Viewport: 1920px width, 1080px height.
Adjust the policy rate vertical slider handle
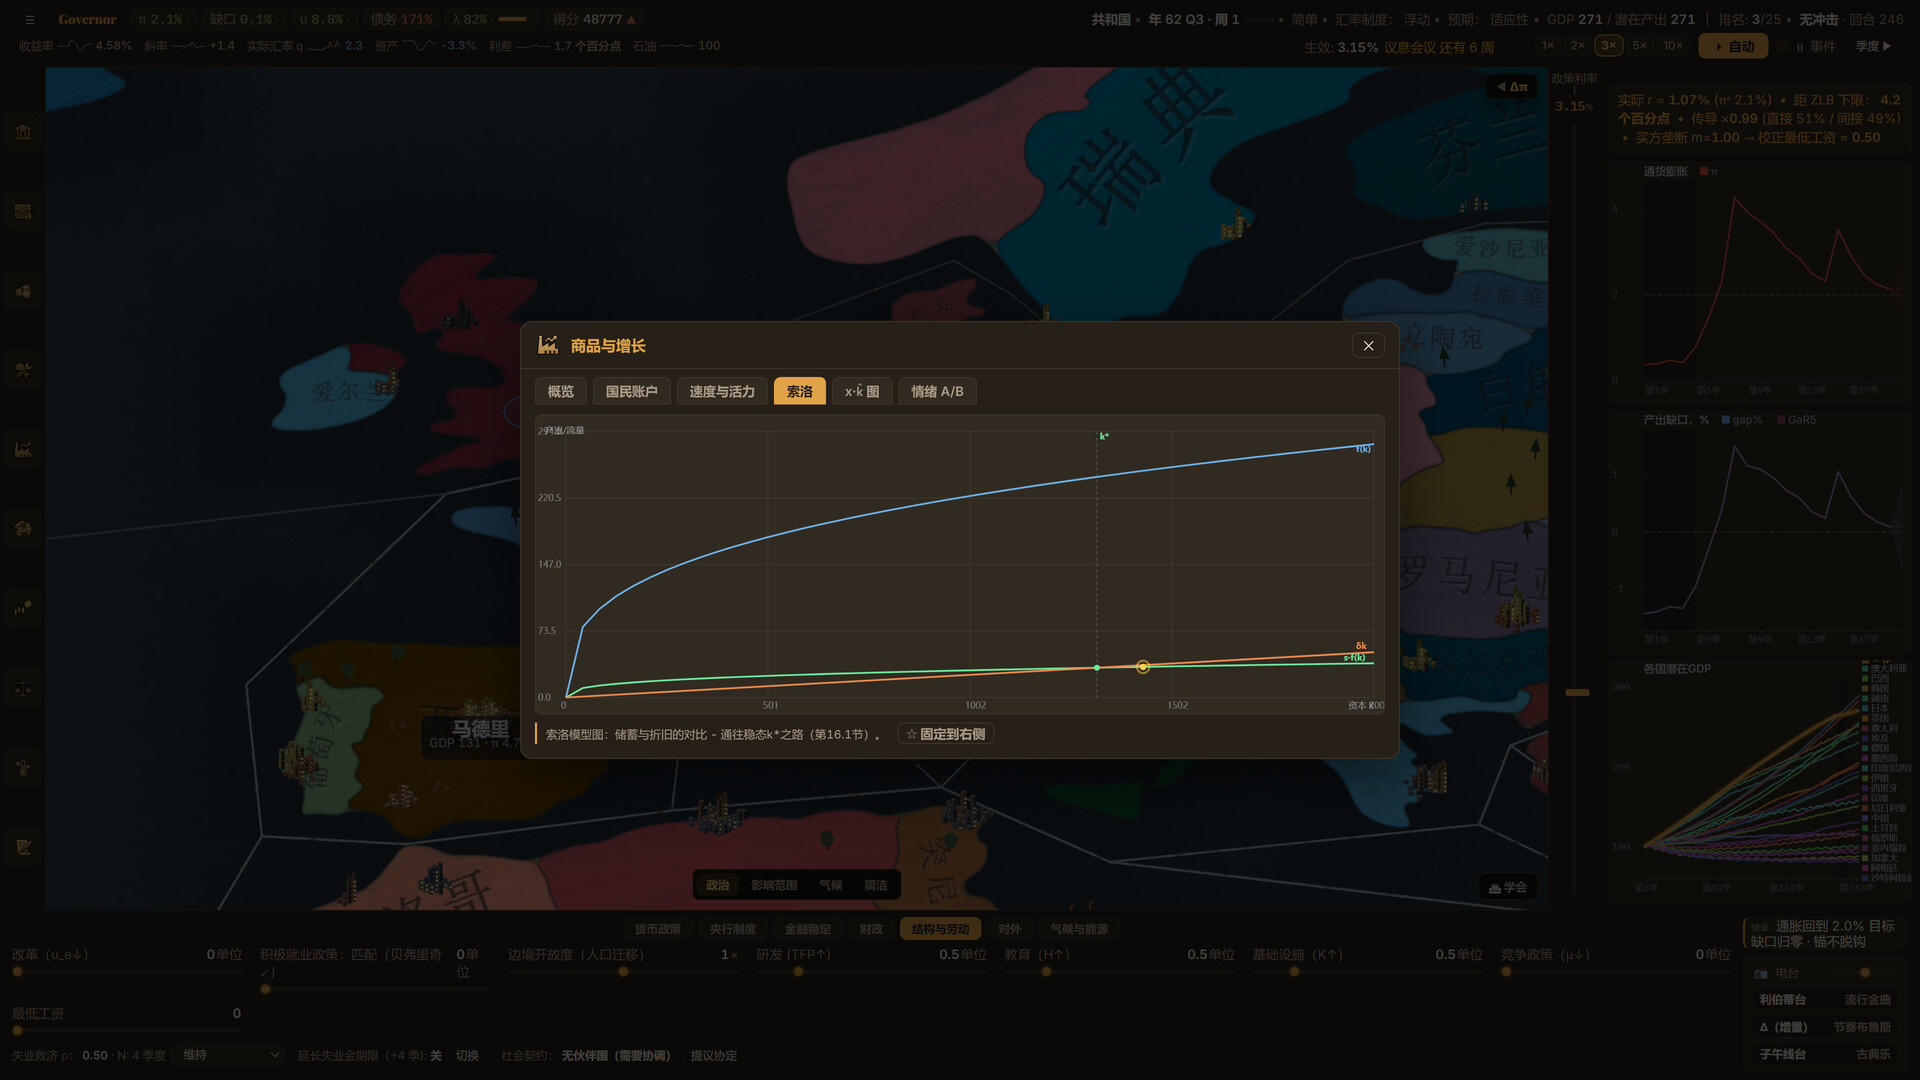[1577, 692]
